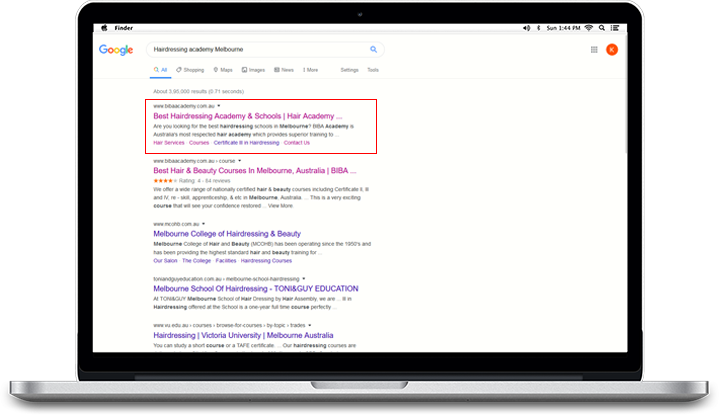The width and height of the screenshot is (719, 415).
Task: Open the orange K account avatar
Action: coord(612,50)
